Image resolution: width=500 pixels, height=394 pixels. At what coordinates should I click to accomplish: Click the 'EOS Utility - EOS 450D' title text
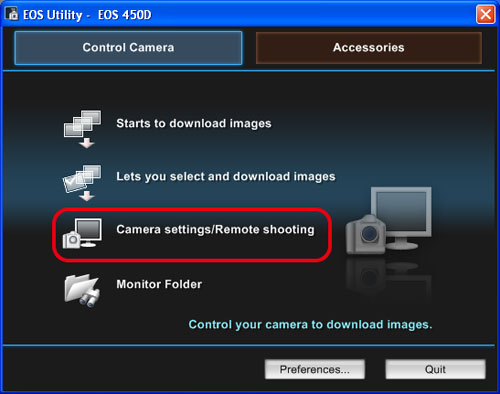click(x=87, y=15)
